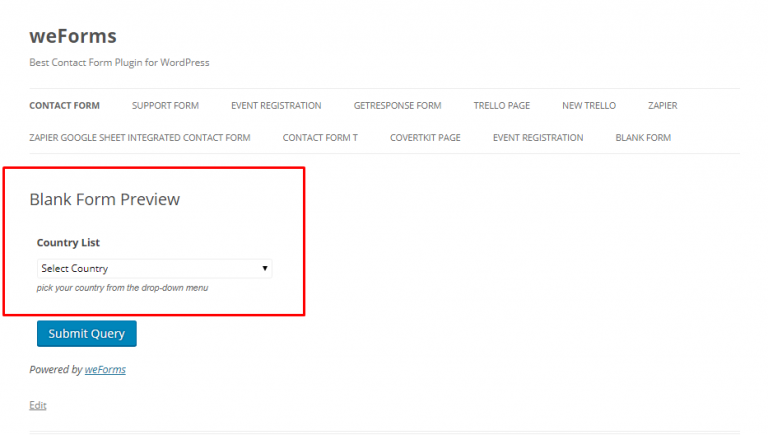Viewport: 768px width, 435px height.
Task: Open the Contact Form menu item
Action: click(x=64, y=106)
